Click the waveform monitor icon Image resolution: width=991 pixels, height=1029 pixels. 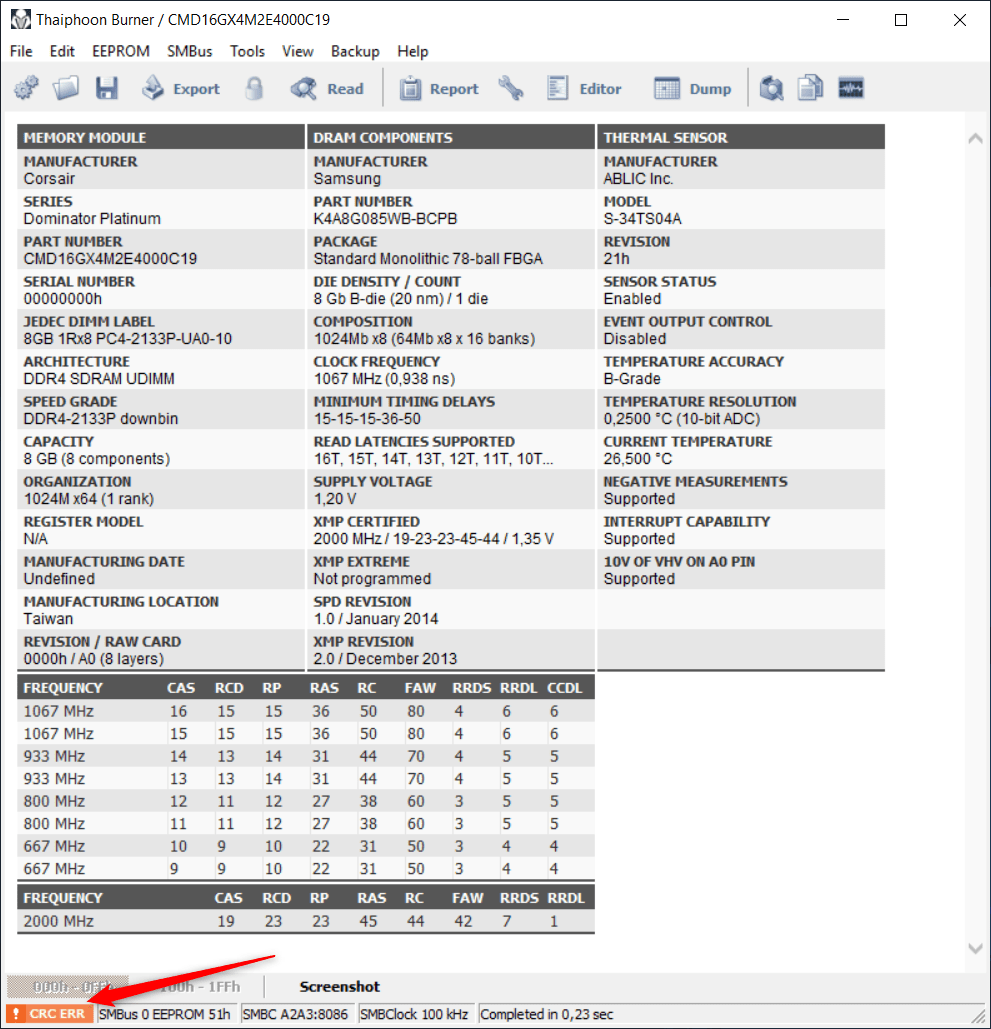coord(851,88)
